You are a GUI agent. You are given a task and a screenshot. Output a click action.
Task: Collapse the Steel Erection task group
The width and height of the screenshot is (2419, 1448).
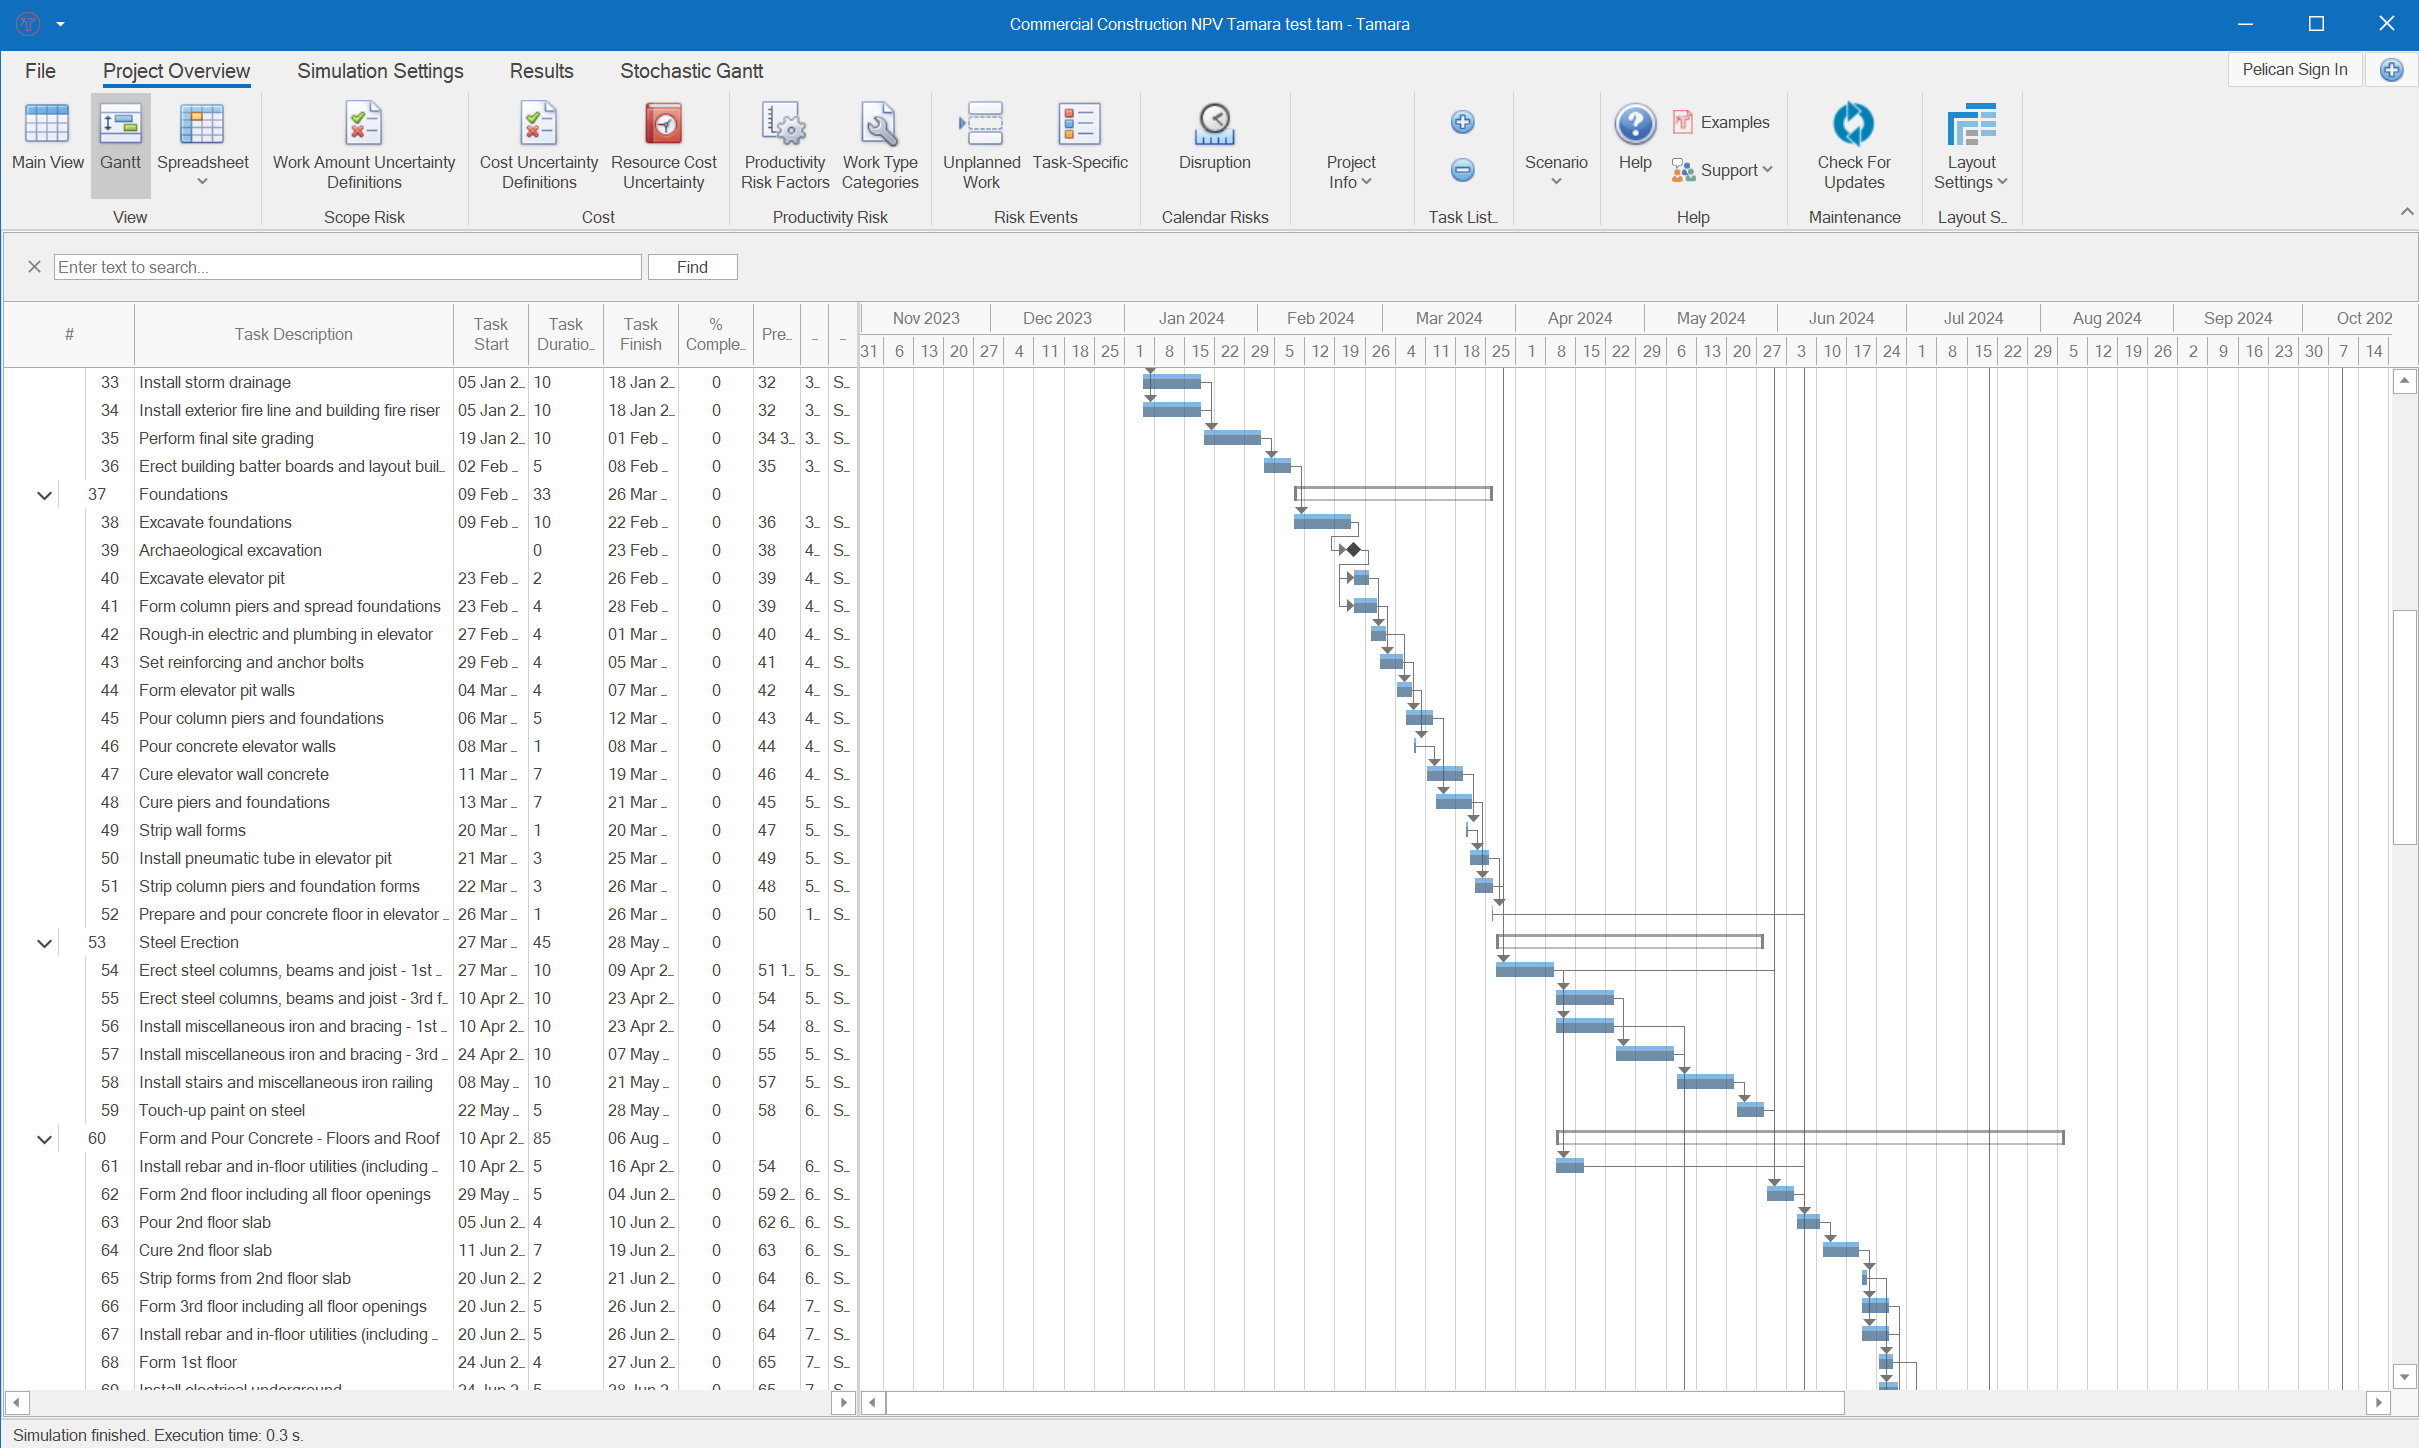point(43,942)
